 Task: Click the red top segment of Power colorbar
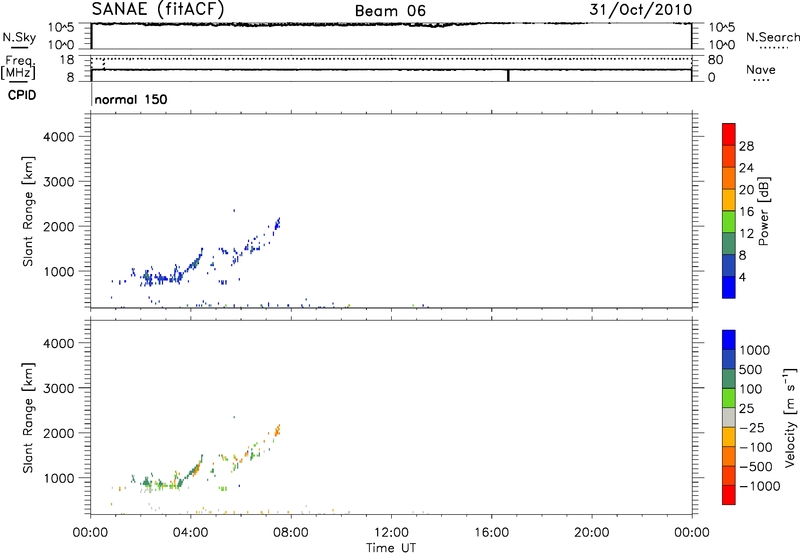click(729, 134)
